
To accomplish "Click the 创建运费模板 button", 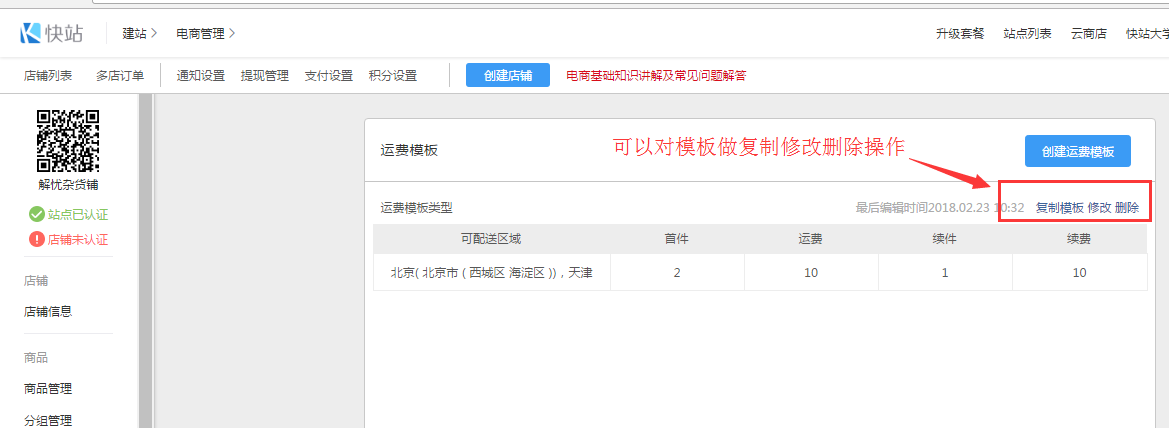I will tap(1077, 151).
